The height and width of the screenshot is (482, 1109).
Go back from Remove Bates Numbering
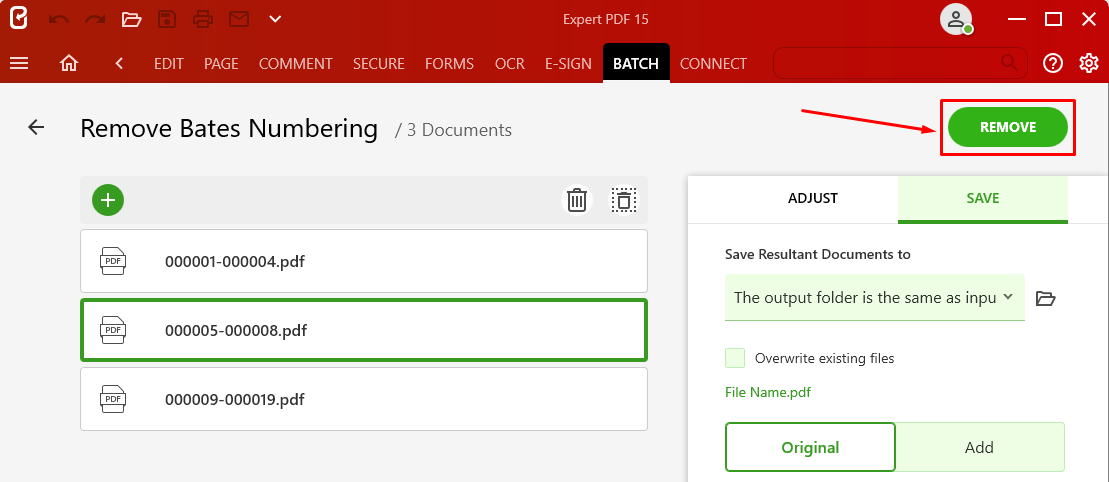coord(36,127)
